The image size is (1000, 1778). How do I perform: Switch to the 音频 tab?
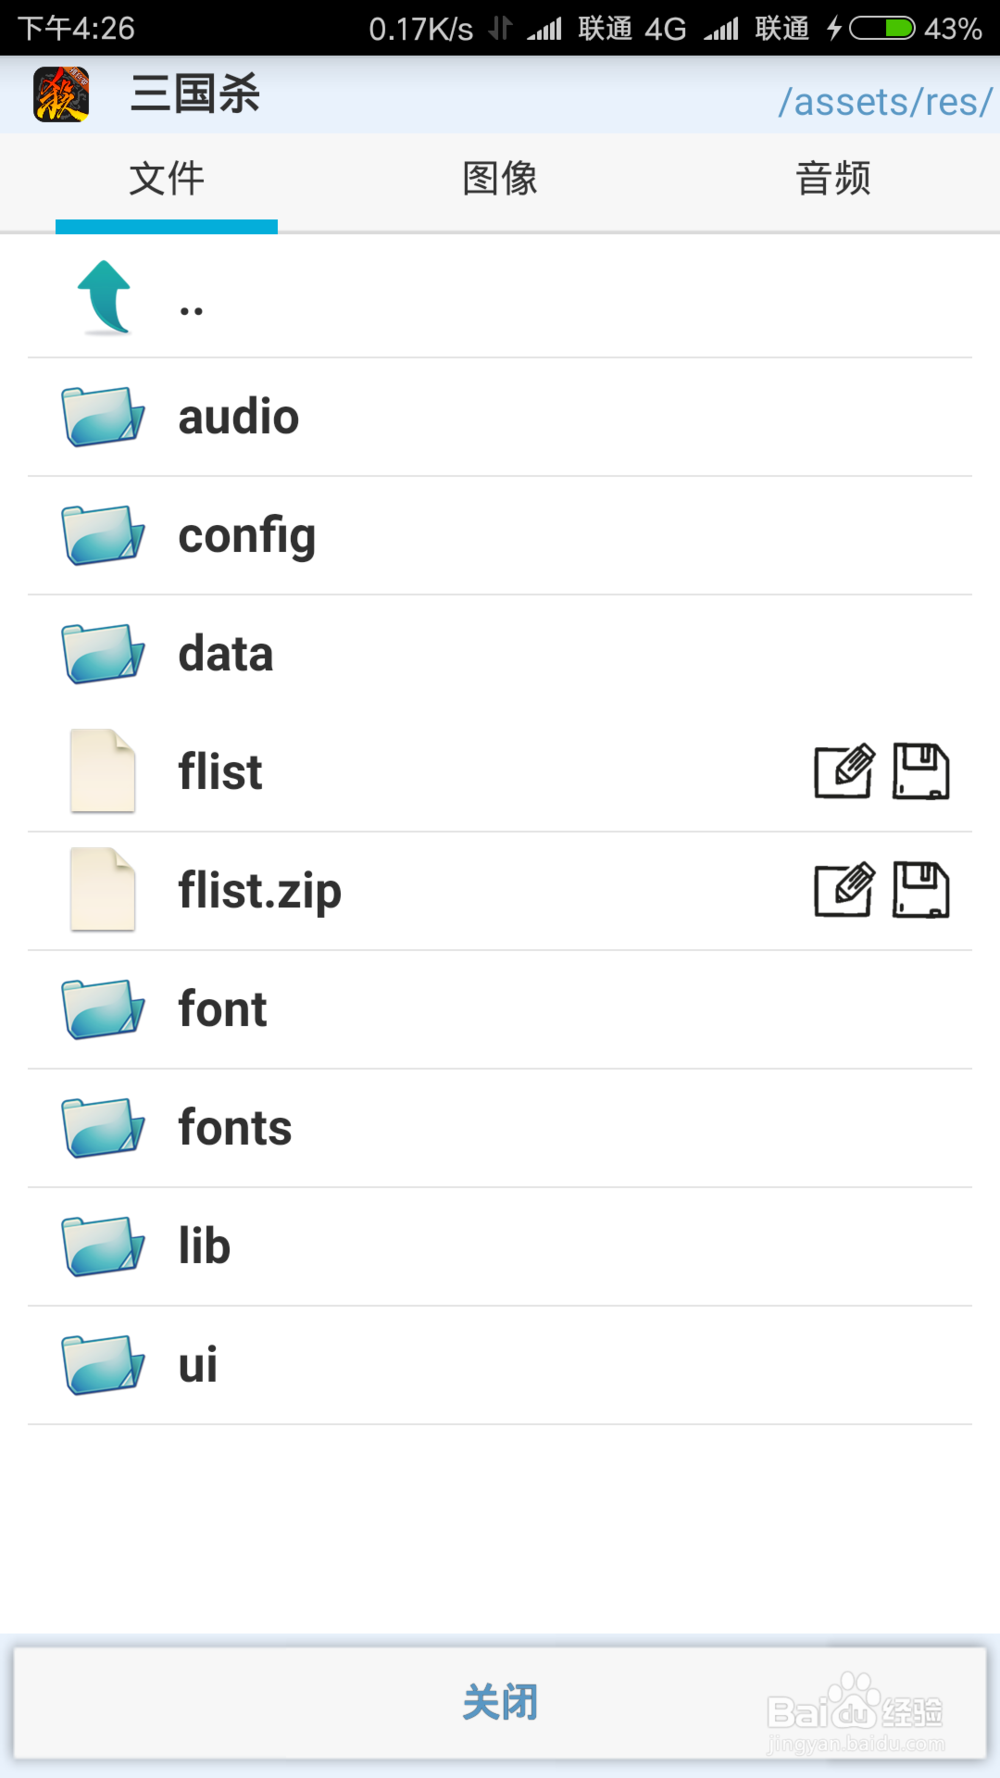(x=833, y=179)
